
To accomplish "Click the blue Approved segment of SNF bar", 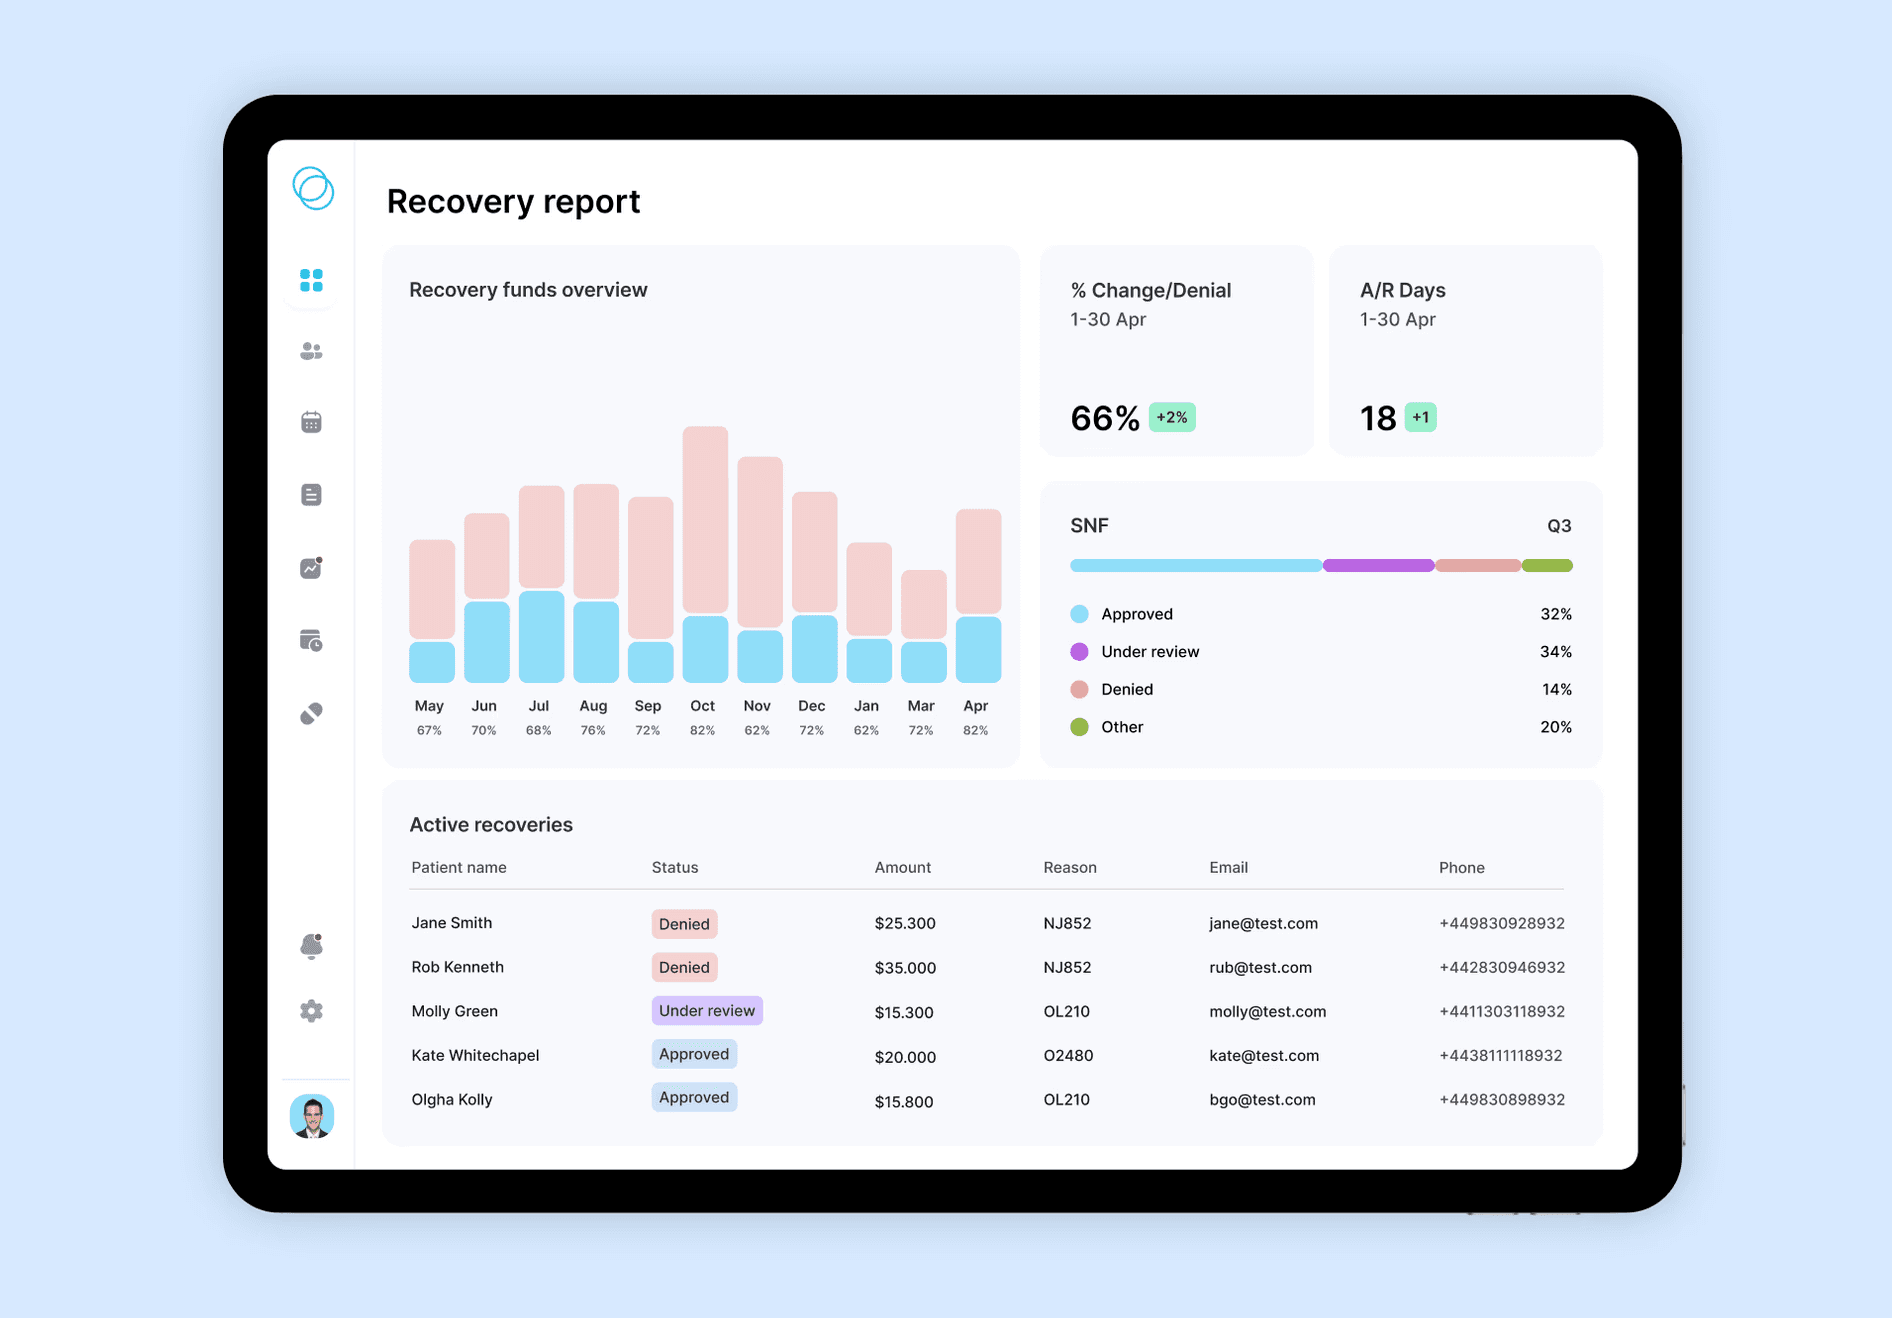I will (1196, 566).
